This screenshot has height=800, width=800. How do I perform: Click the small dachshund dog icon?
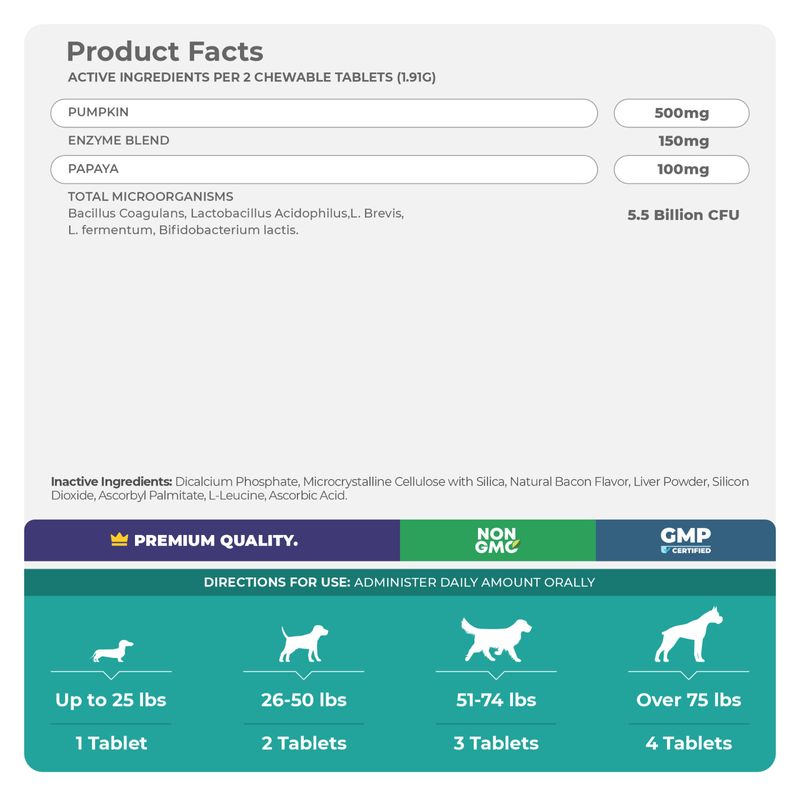click(112, 652)
